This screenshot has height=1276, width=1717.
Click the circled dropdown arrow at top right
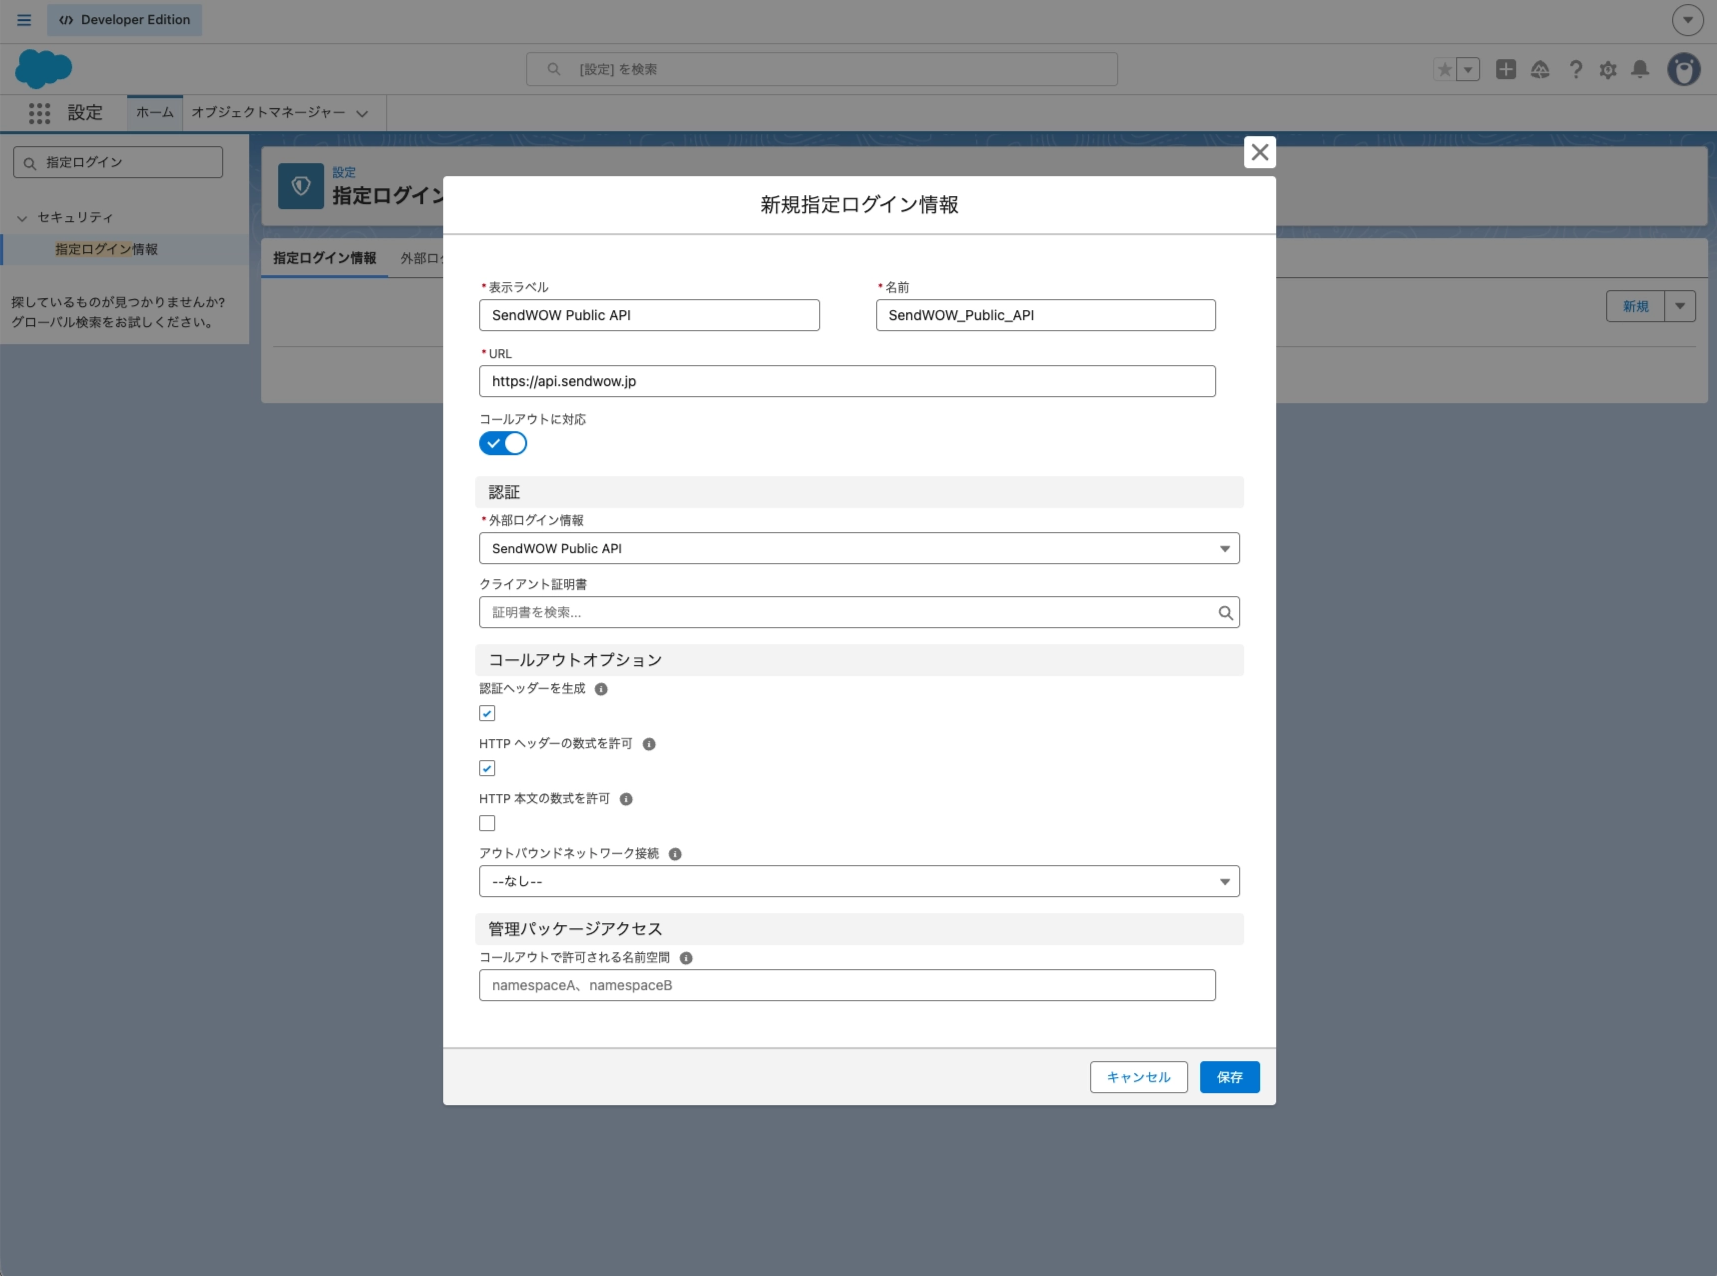pyautogui.click(x=1688, y=20)
